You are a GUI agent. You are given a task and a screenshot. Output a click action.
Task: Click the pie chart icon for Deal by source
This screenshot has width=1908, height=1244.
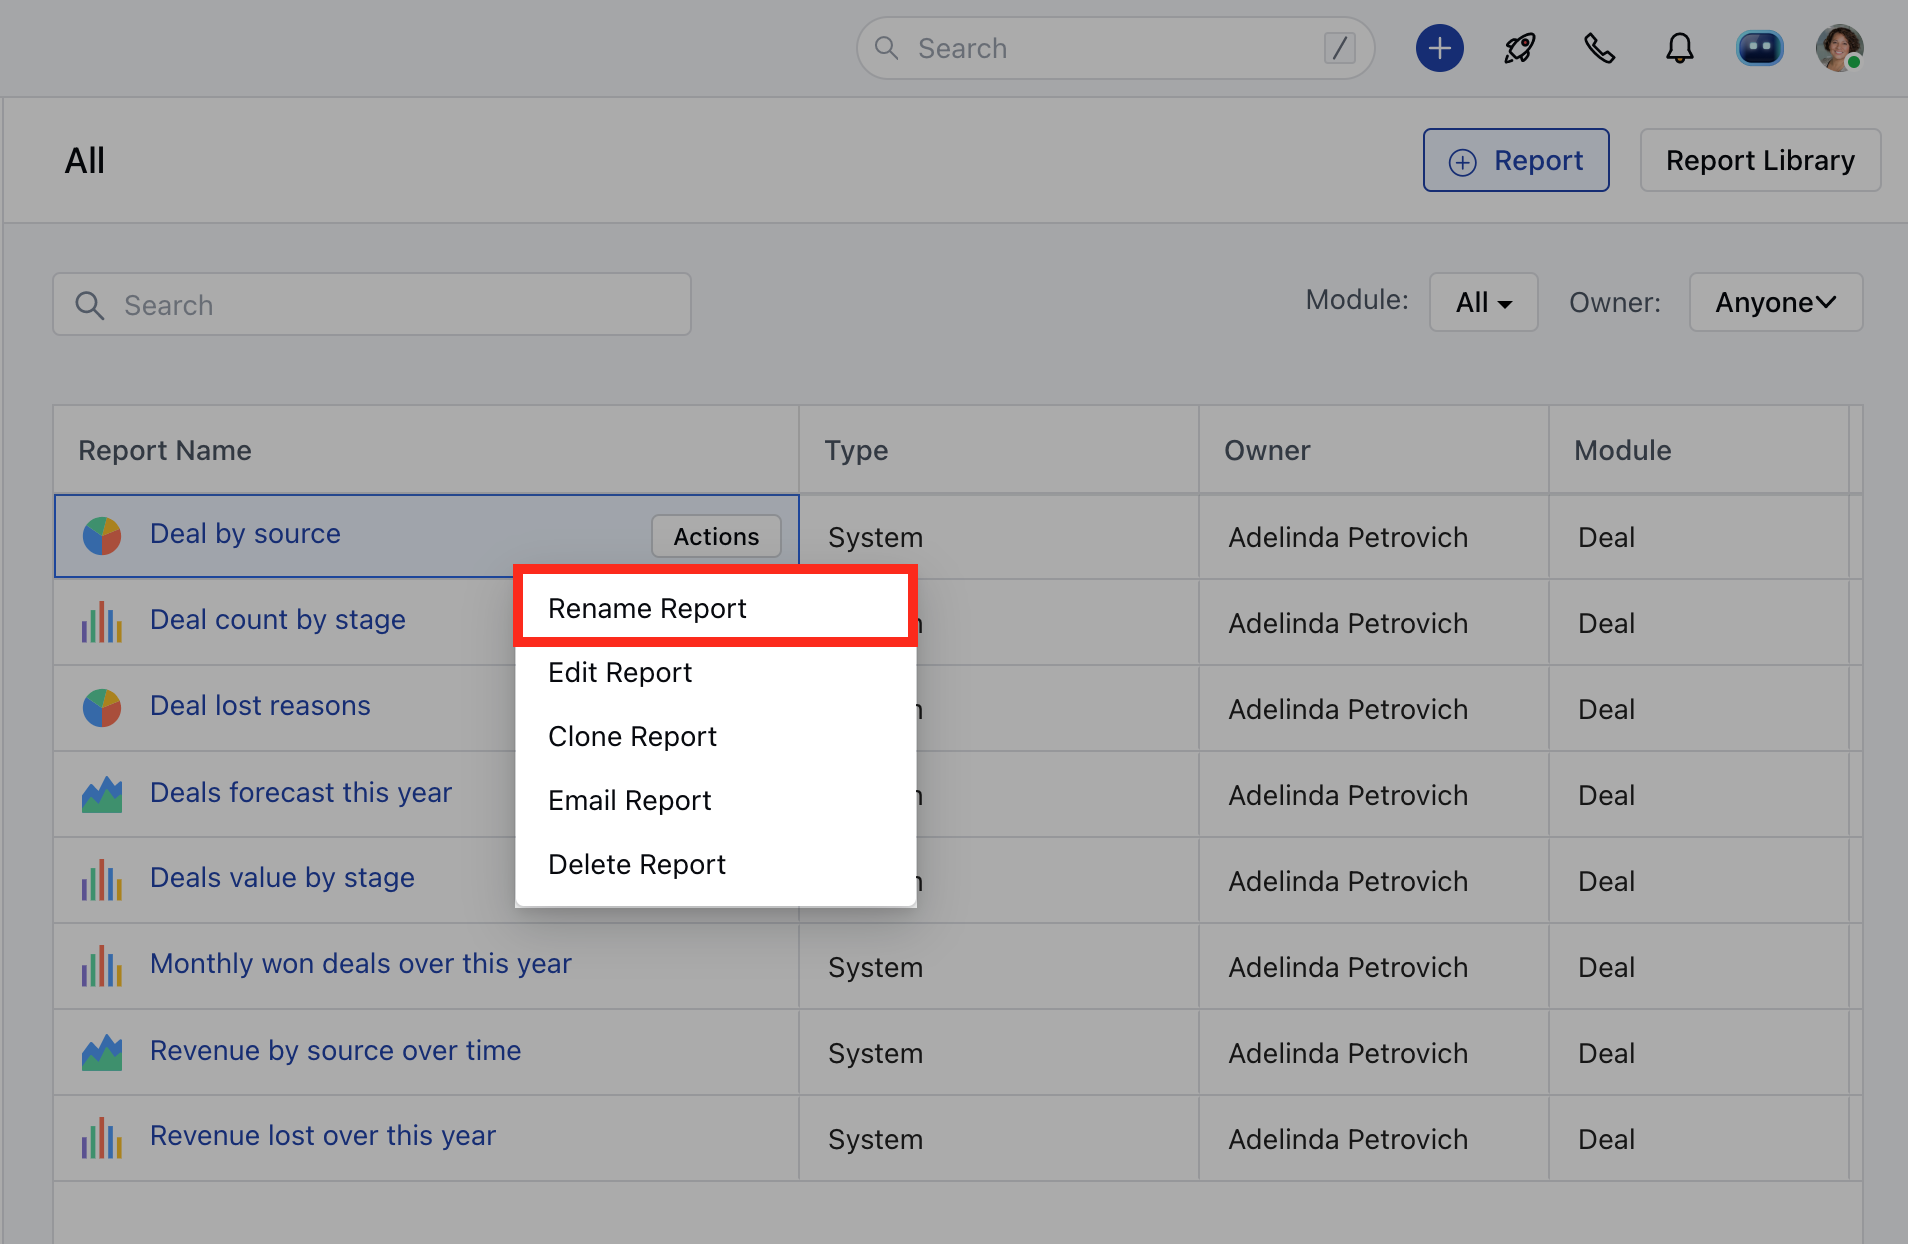[102, 536]
